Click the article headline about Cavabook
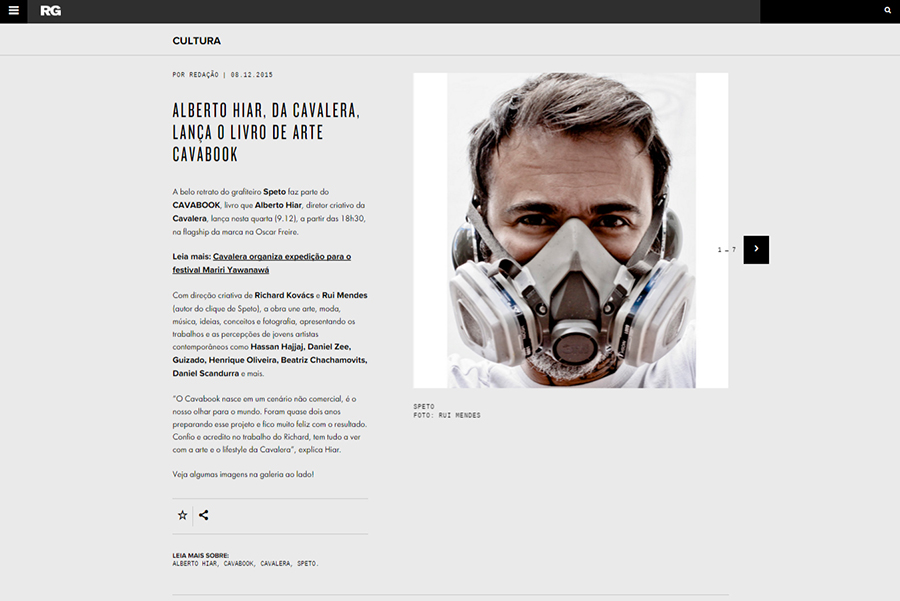 (266, 133)
